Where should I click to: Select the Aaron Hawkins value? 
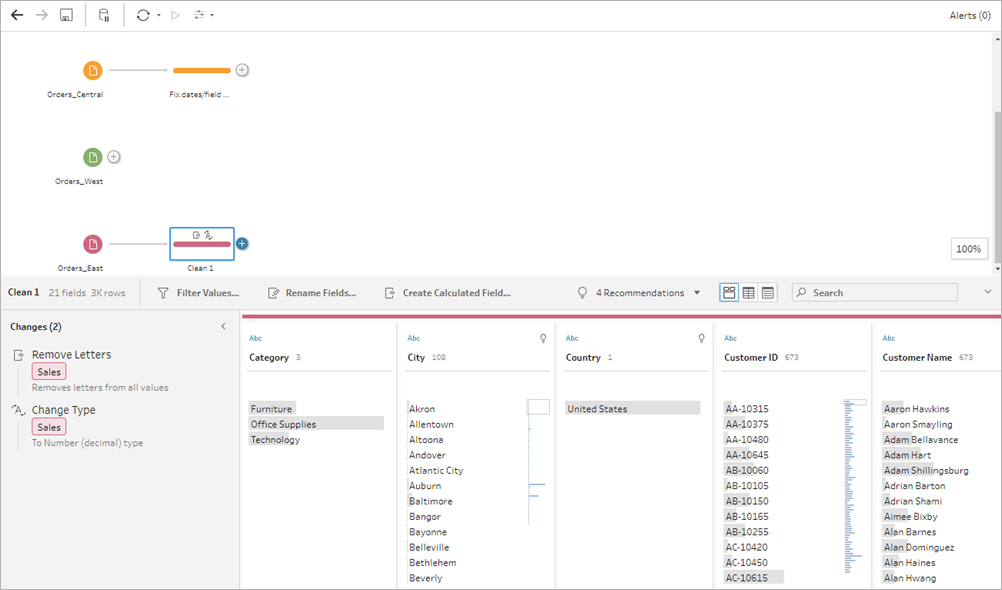916,409
